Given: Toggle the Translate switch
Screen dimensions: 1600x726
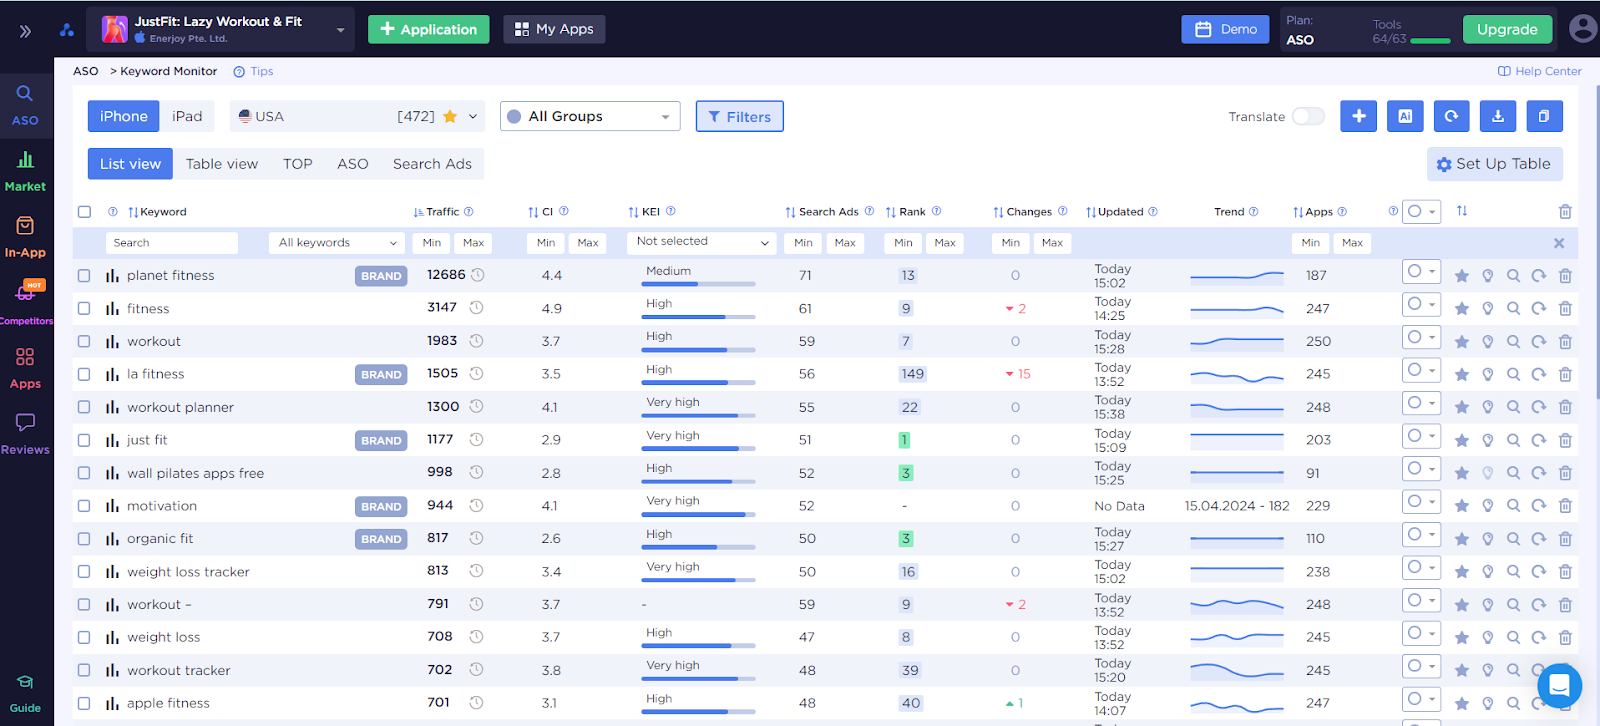Looking at the screenshot, I should [1308, 116].
